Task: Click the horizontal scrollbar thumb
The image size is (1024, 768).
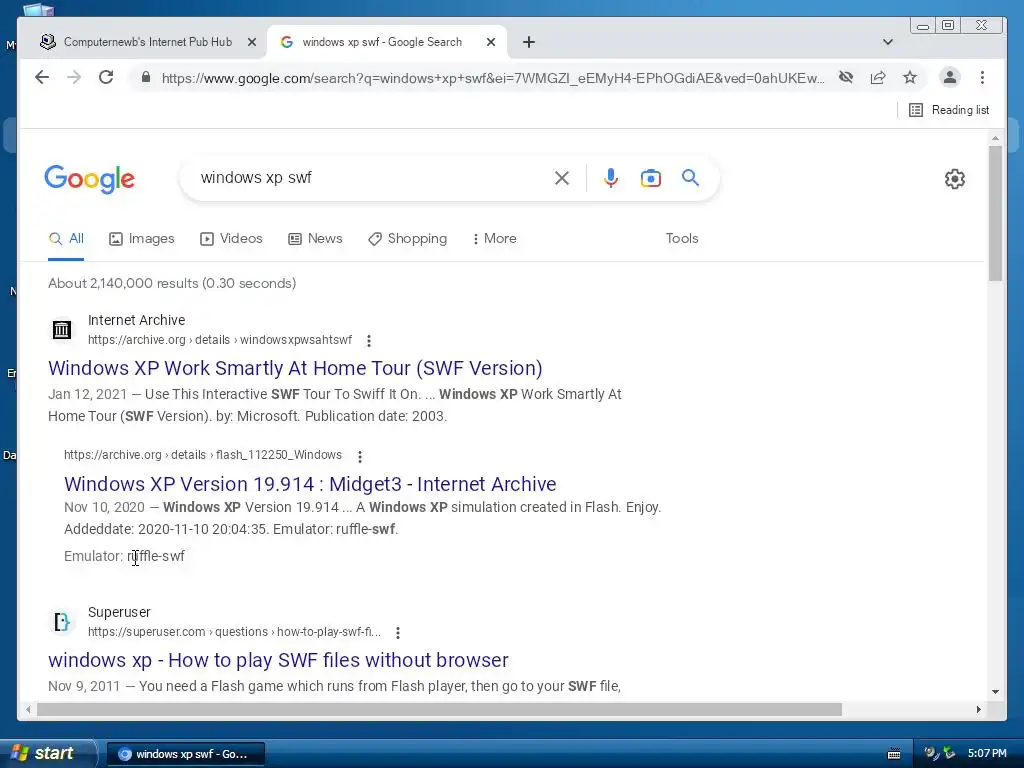Action: (440, 709)
